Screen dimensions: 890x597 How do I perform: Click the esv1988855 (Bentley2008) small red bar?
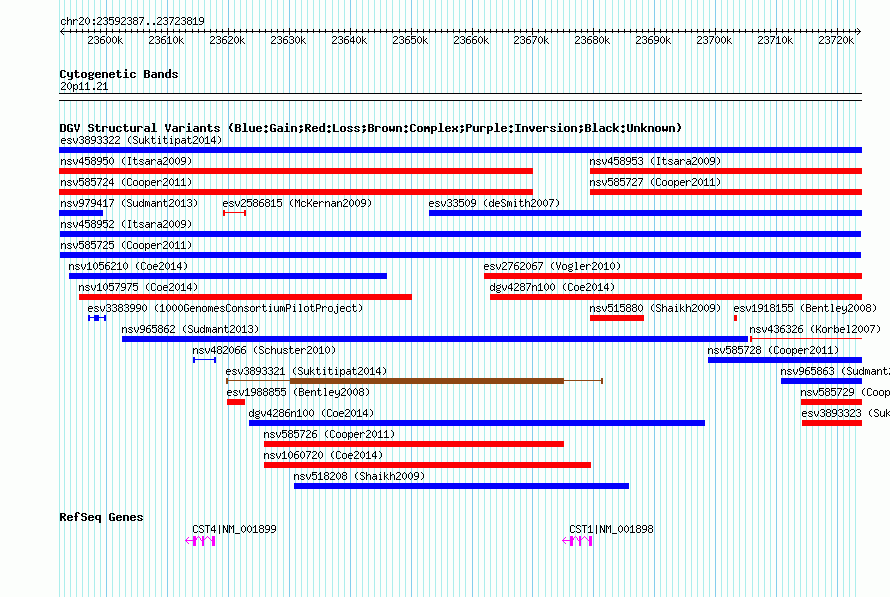236,402
